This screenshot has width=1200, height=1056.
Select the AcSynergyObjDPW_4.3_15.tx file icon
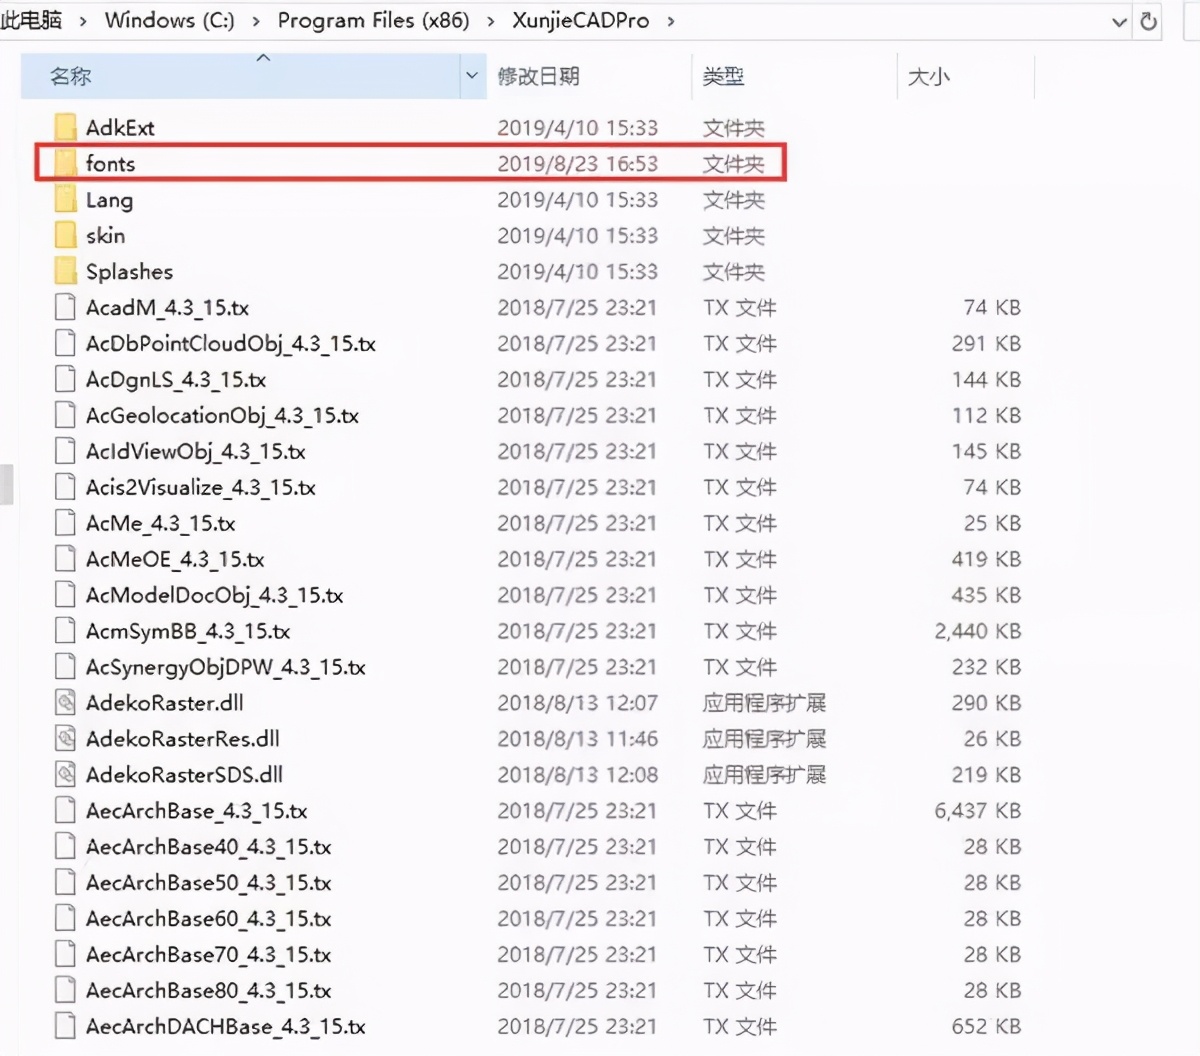[x=65, y=667]
